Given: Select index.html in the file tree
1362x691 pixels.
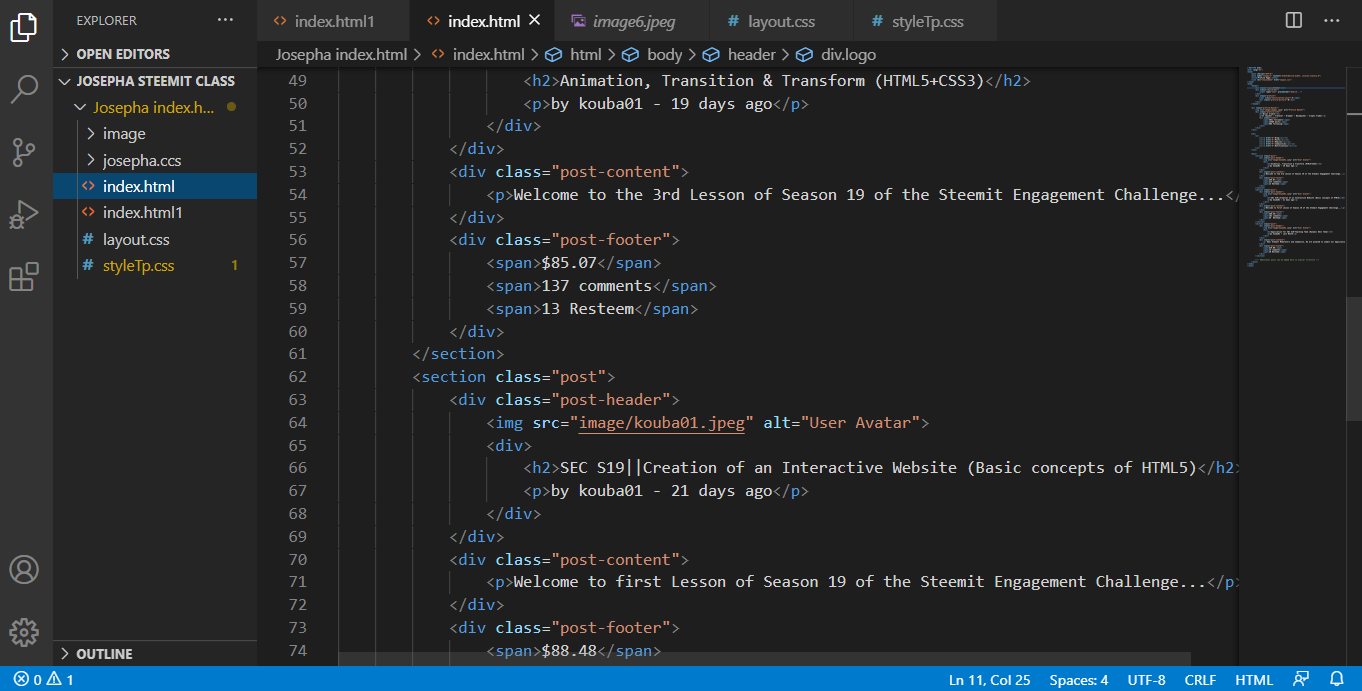Looking at the screenshot, I should click(155, 186).
